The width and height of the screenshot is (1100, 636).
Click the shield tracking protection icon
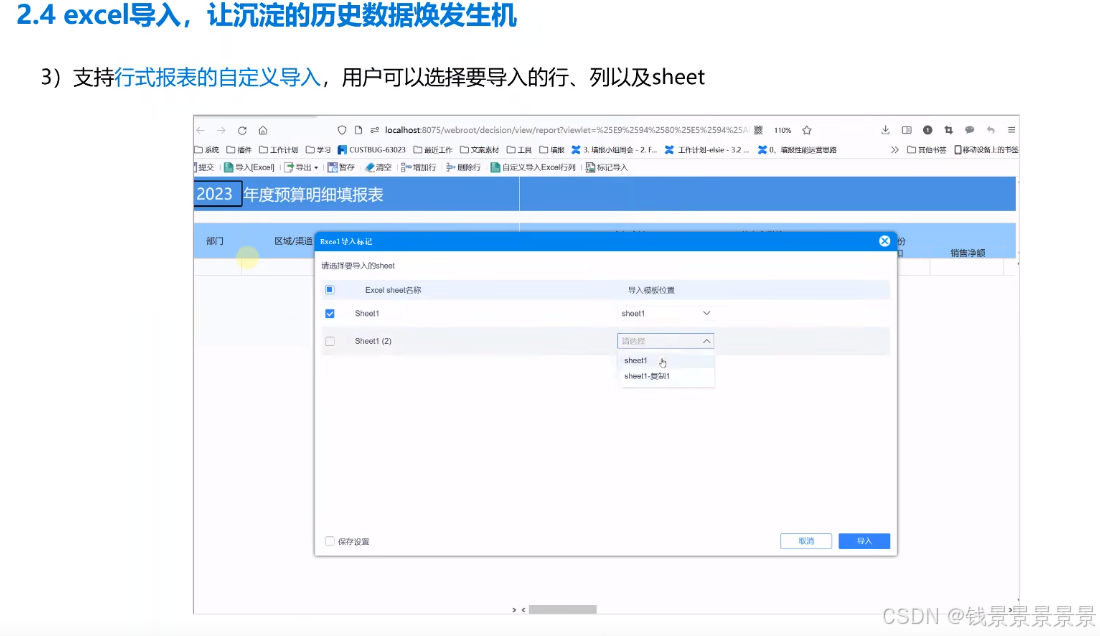click(x=342, y=130)
